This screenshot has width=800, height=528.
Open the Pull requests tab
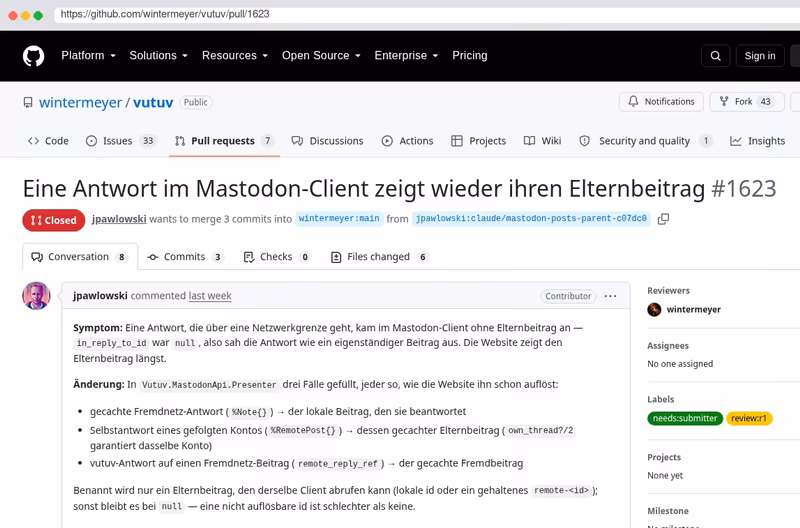[224, 141]
